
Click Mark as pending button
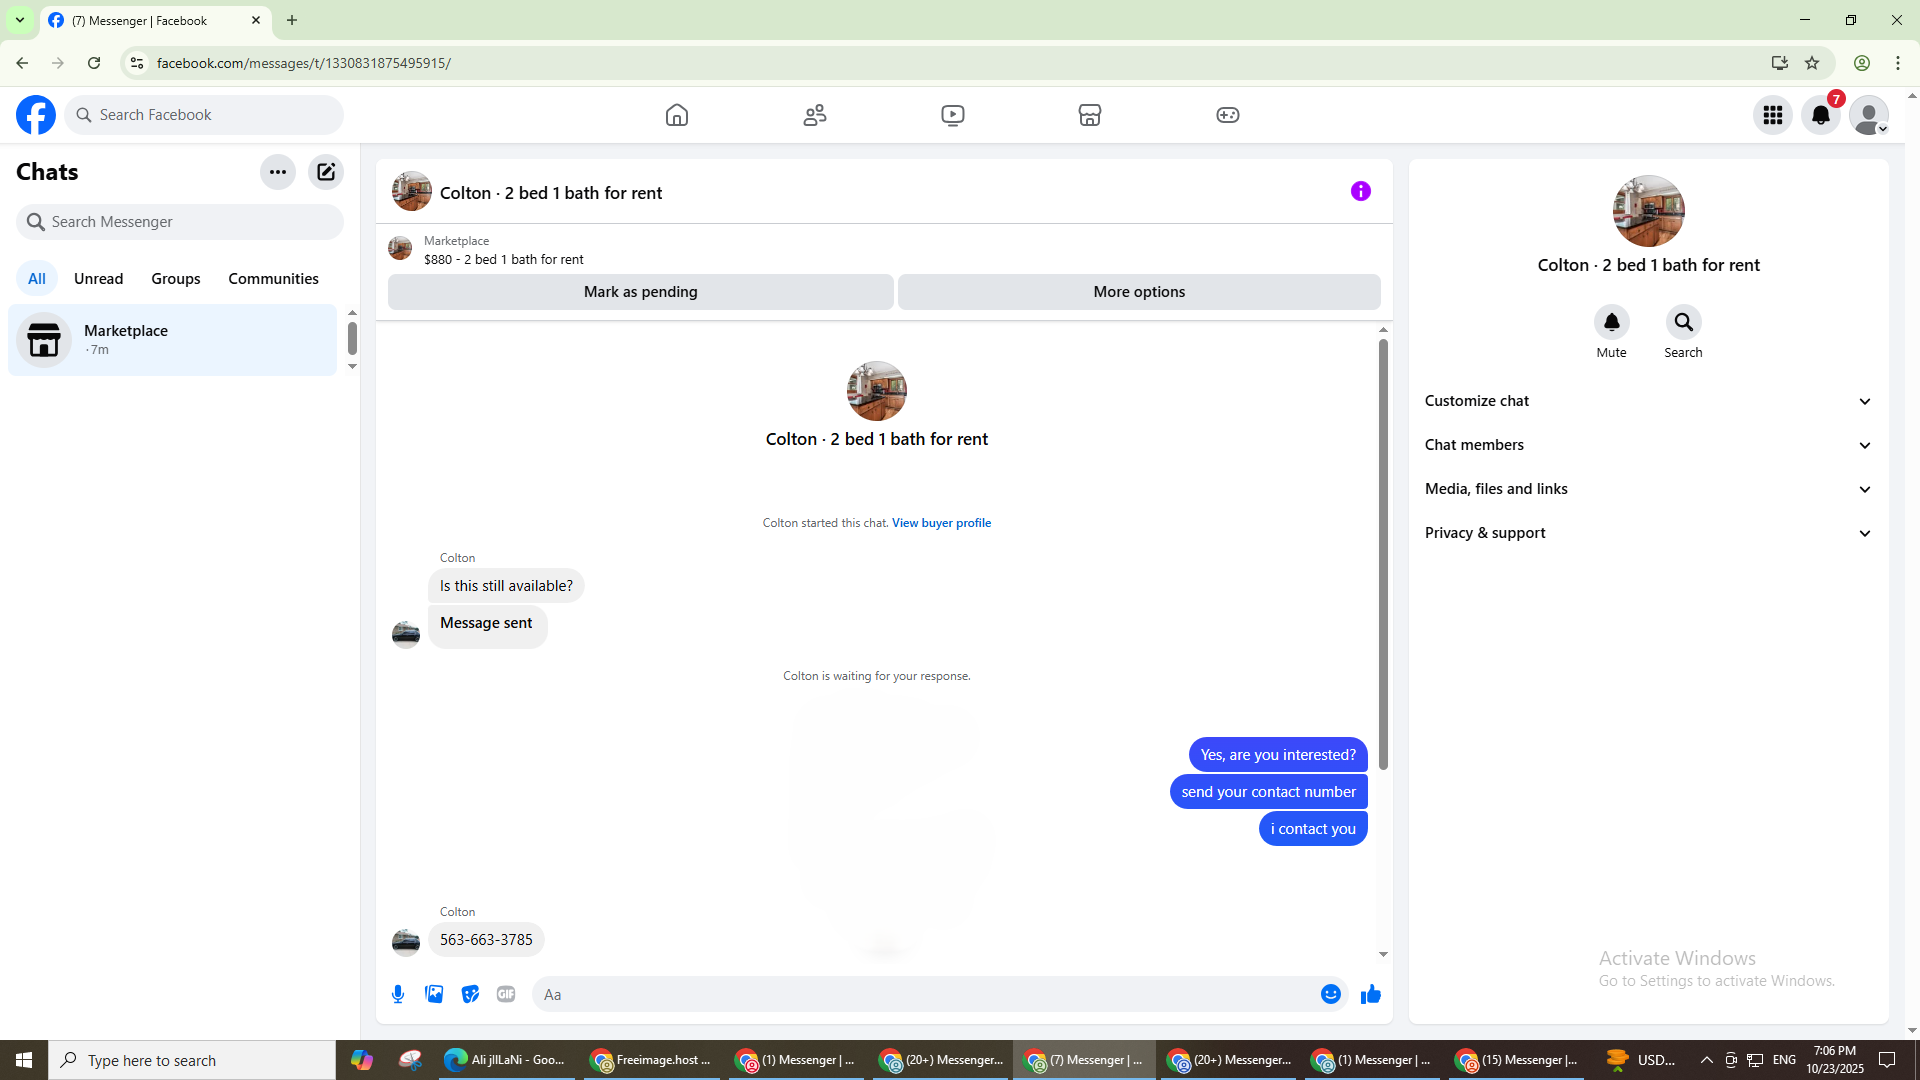coord(640,292)
